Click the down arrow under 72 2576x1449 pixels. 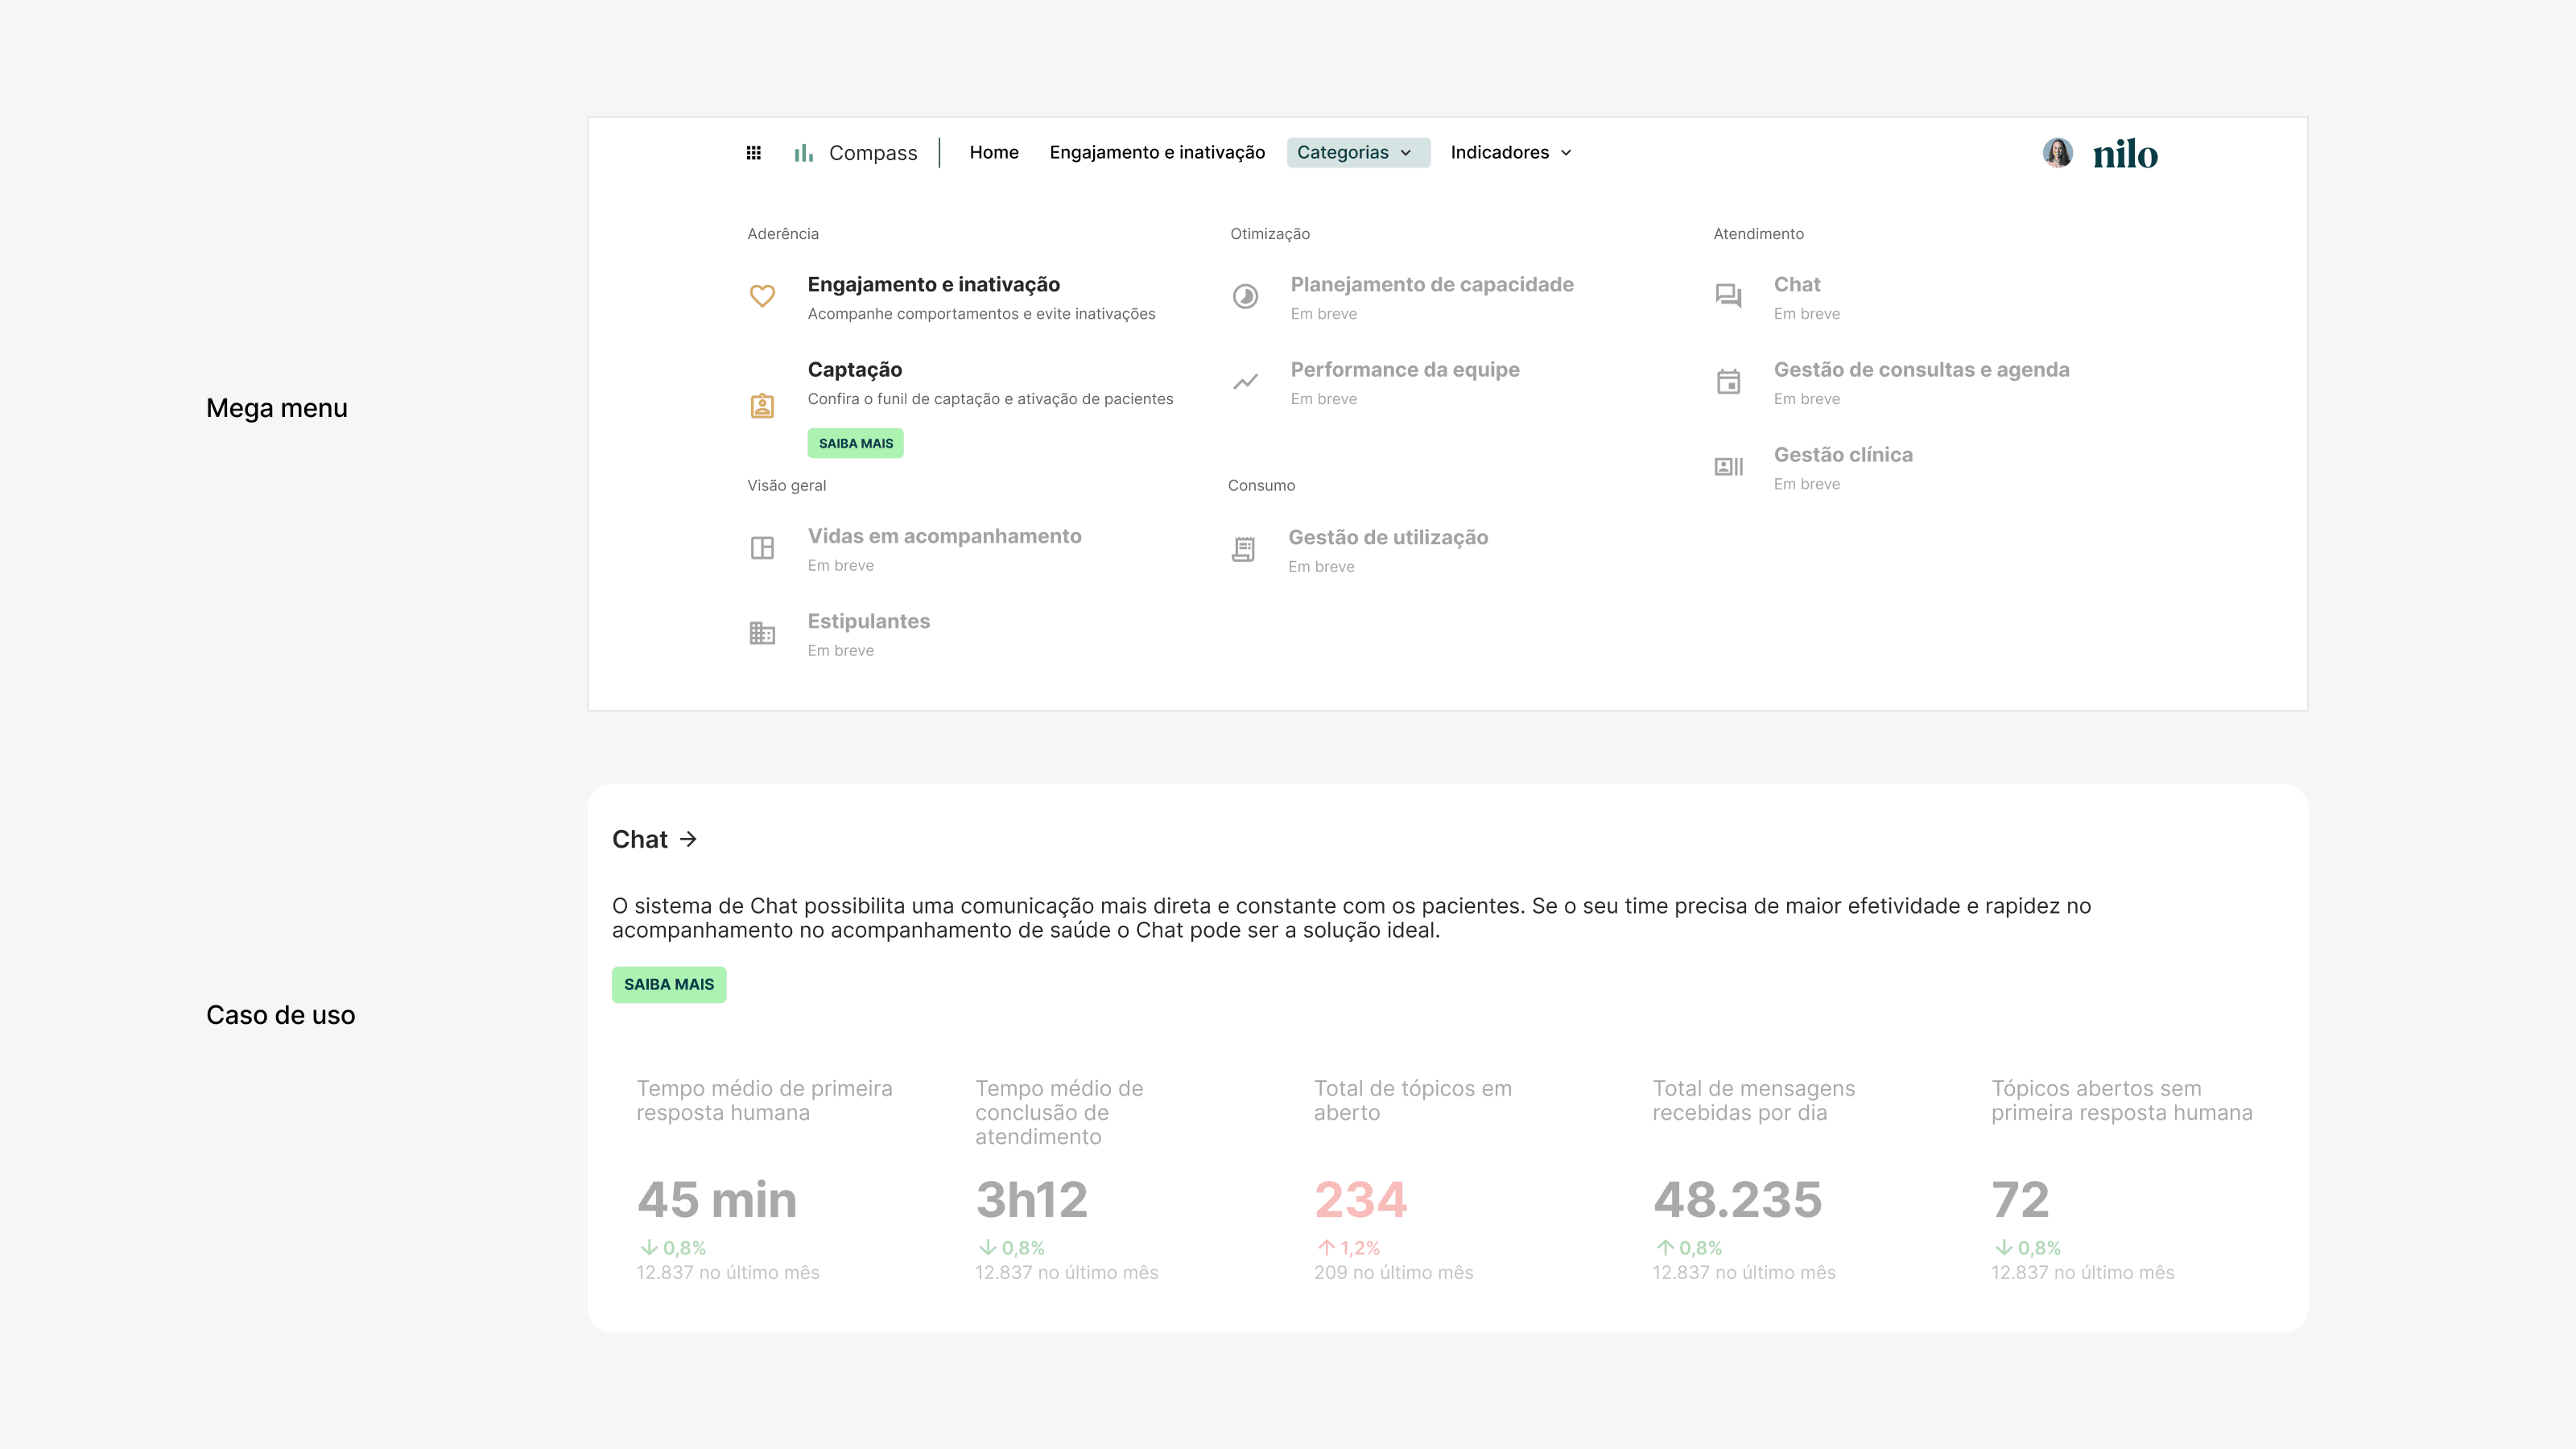[x=2004, y=1247]
